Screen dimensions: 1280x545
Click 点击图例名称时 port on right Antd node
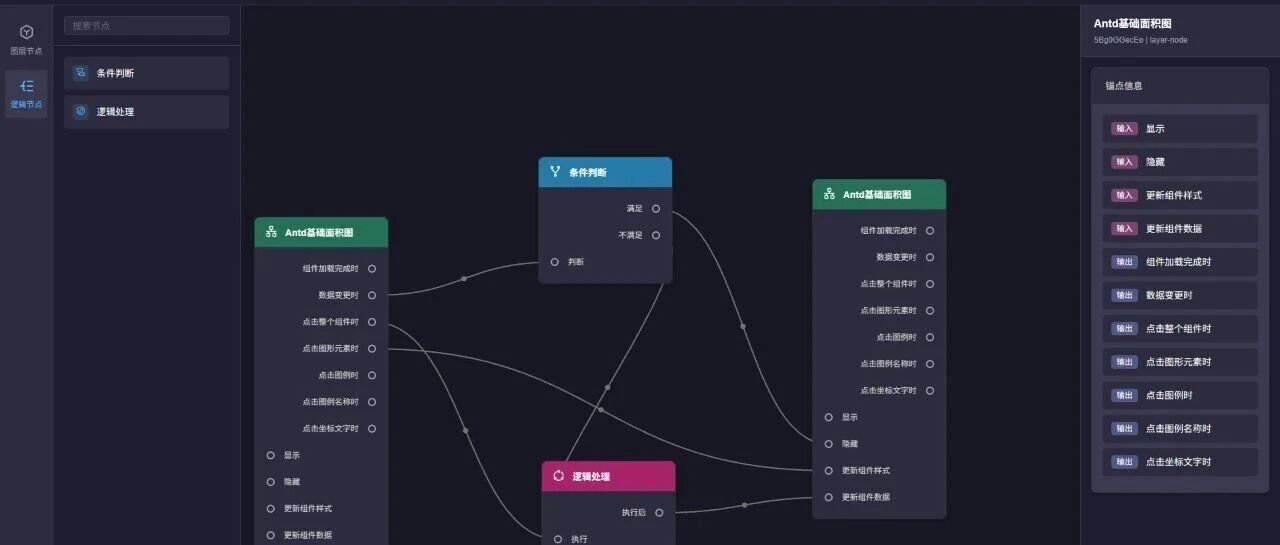(x=930, y=364)
